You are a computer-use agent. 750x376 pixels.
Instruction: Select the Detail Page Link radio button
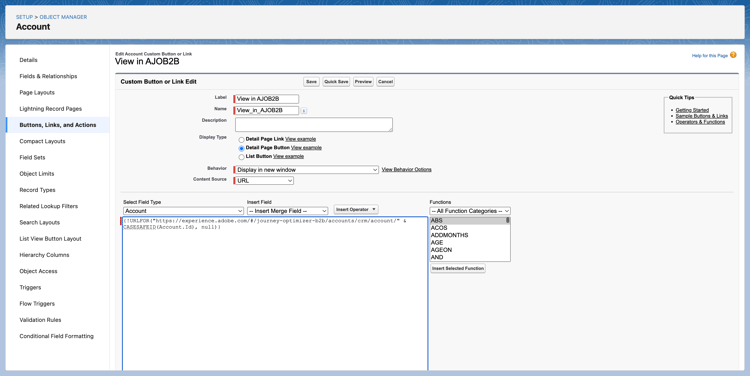[242, 140]
